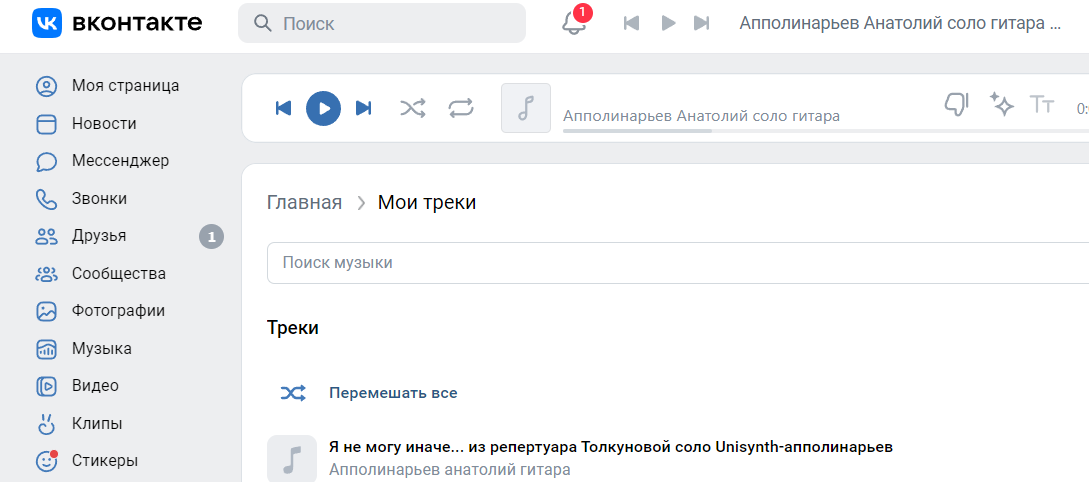Click the header track title Апполинарьев Анатолий соло гитара
Viewport: 1089px width, 482px height.
pos(900,23)
